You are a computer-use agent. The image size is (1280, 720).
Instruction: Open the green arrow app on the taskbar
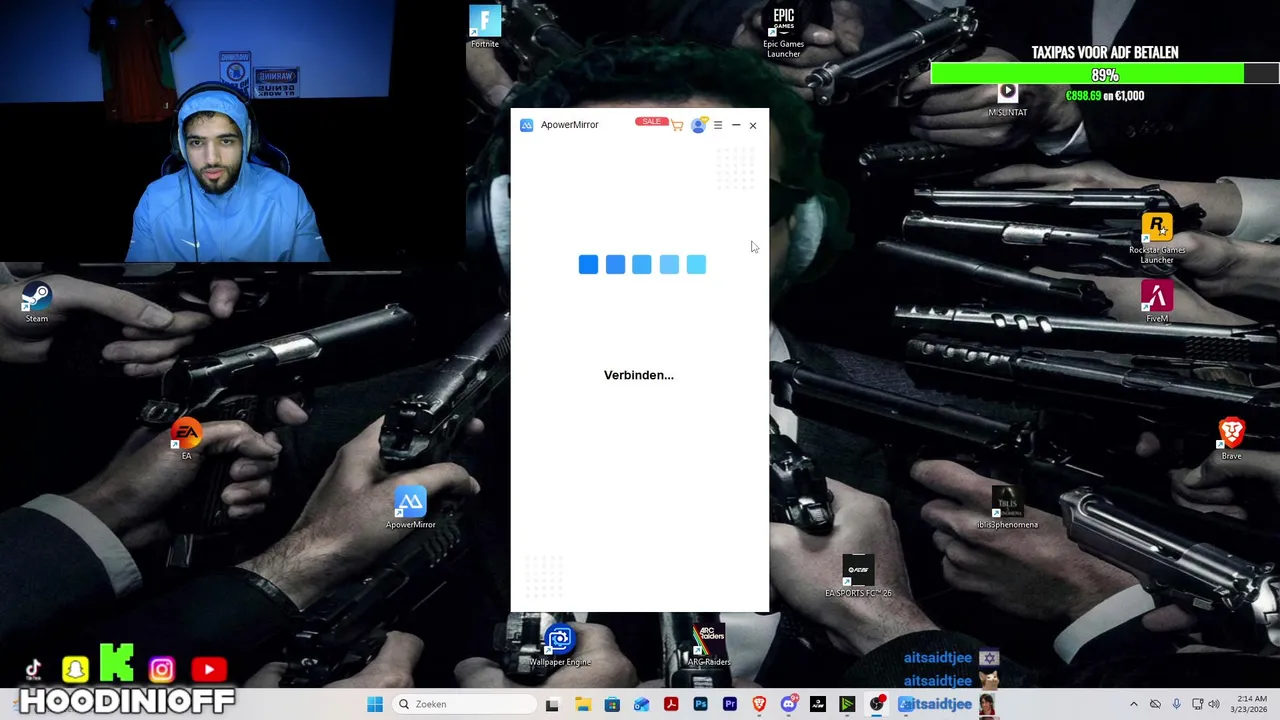pyautogui.click(x=847, y=704)
